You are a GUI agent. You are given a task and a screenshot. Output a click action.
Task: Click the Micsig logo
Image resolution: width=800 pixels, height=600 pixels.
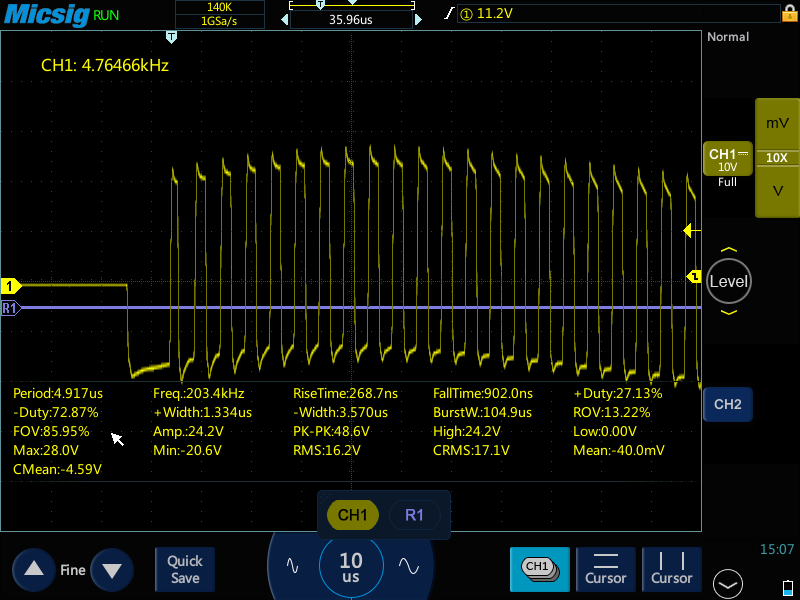47,14
